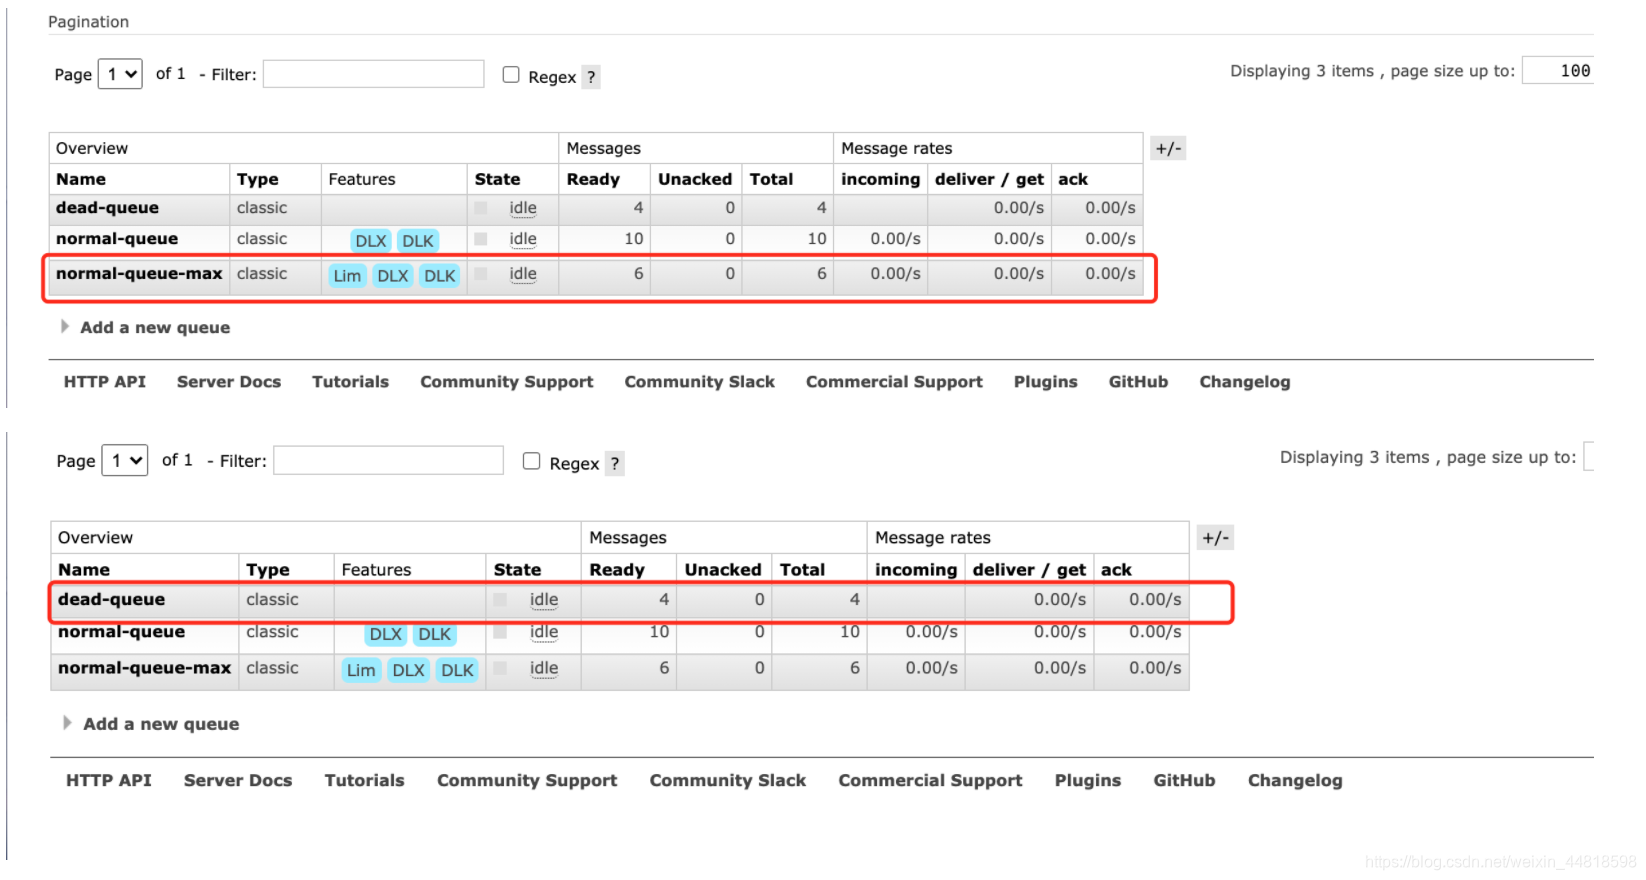Open normal-queue-max in the upper table
The image size is (1646, 880).
click(x=139, y=274)
